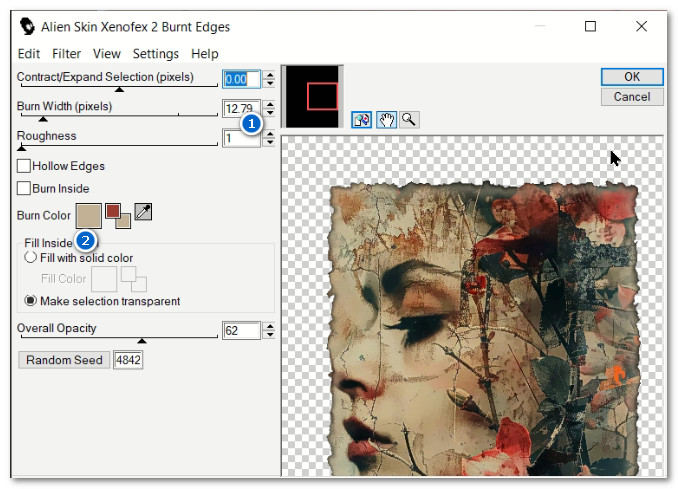Open the Help menu

point(205,54)
